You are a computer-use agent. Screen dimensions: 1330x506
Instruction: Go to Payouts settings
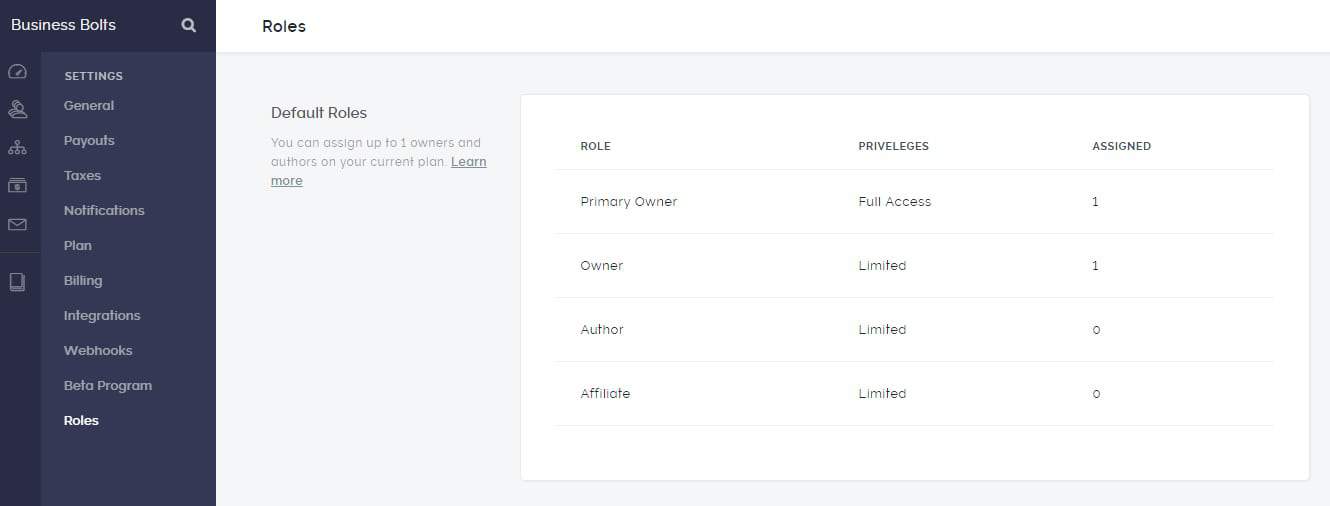[x=89, y=141]
